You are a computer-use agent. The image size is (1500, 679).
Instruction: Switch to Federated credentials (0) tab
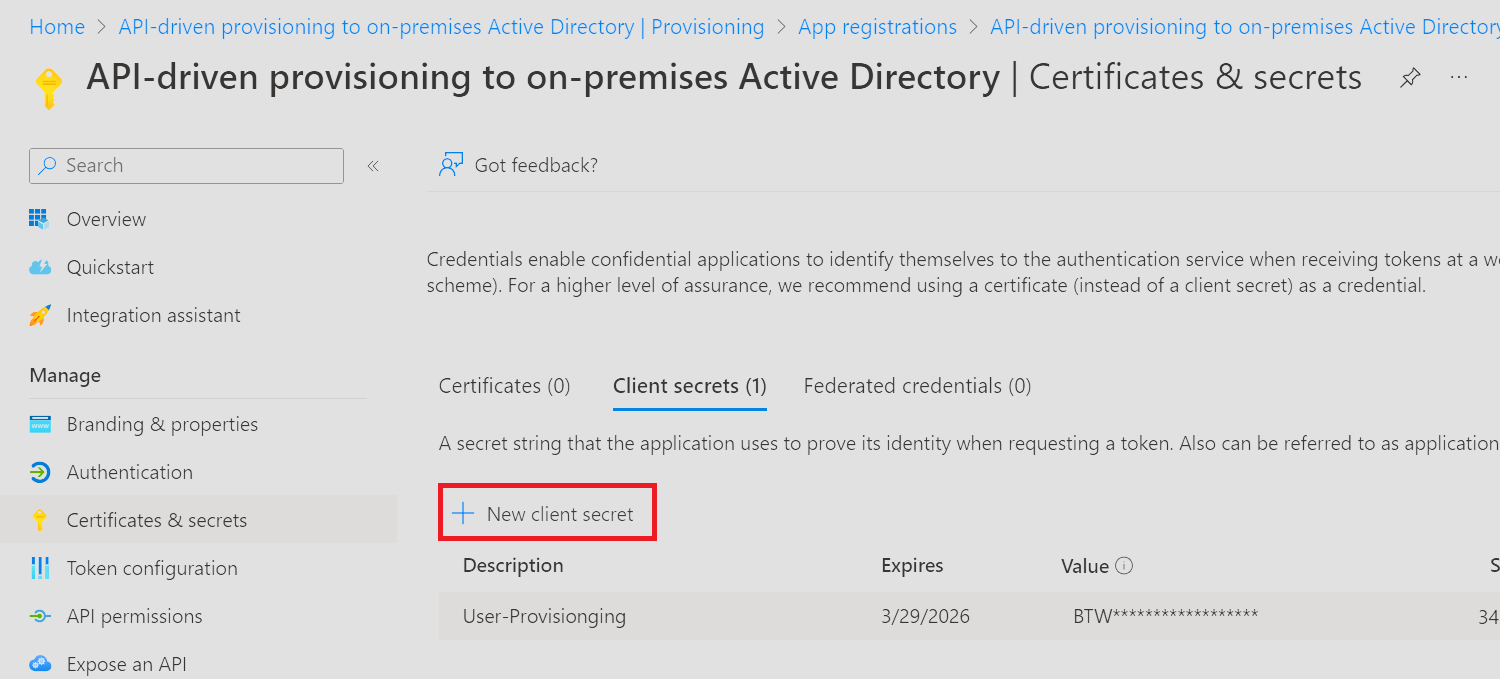[917, 386]
